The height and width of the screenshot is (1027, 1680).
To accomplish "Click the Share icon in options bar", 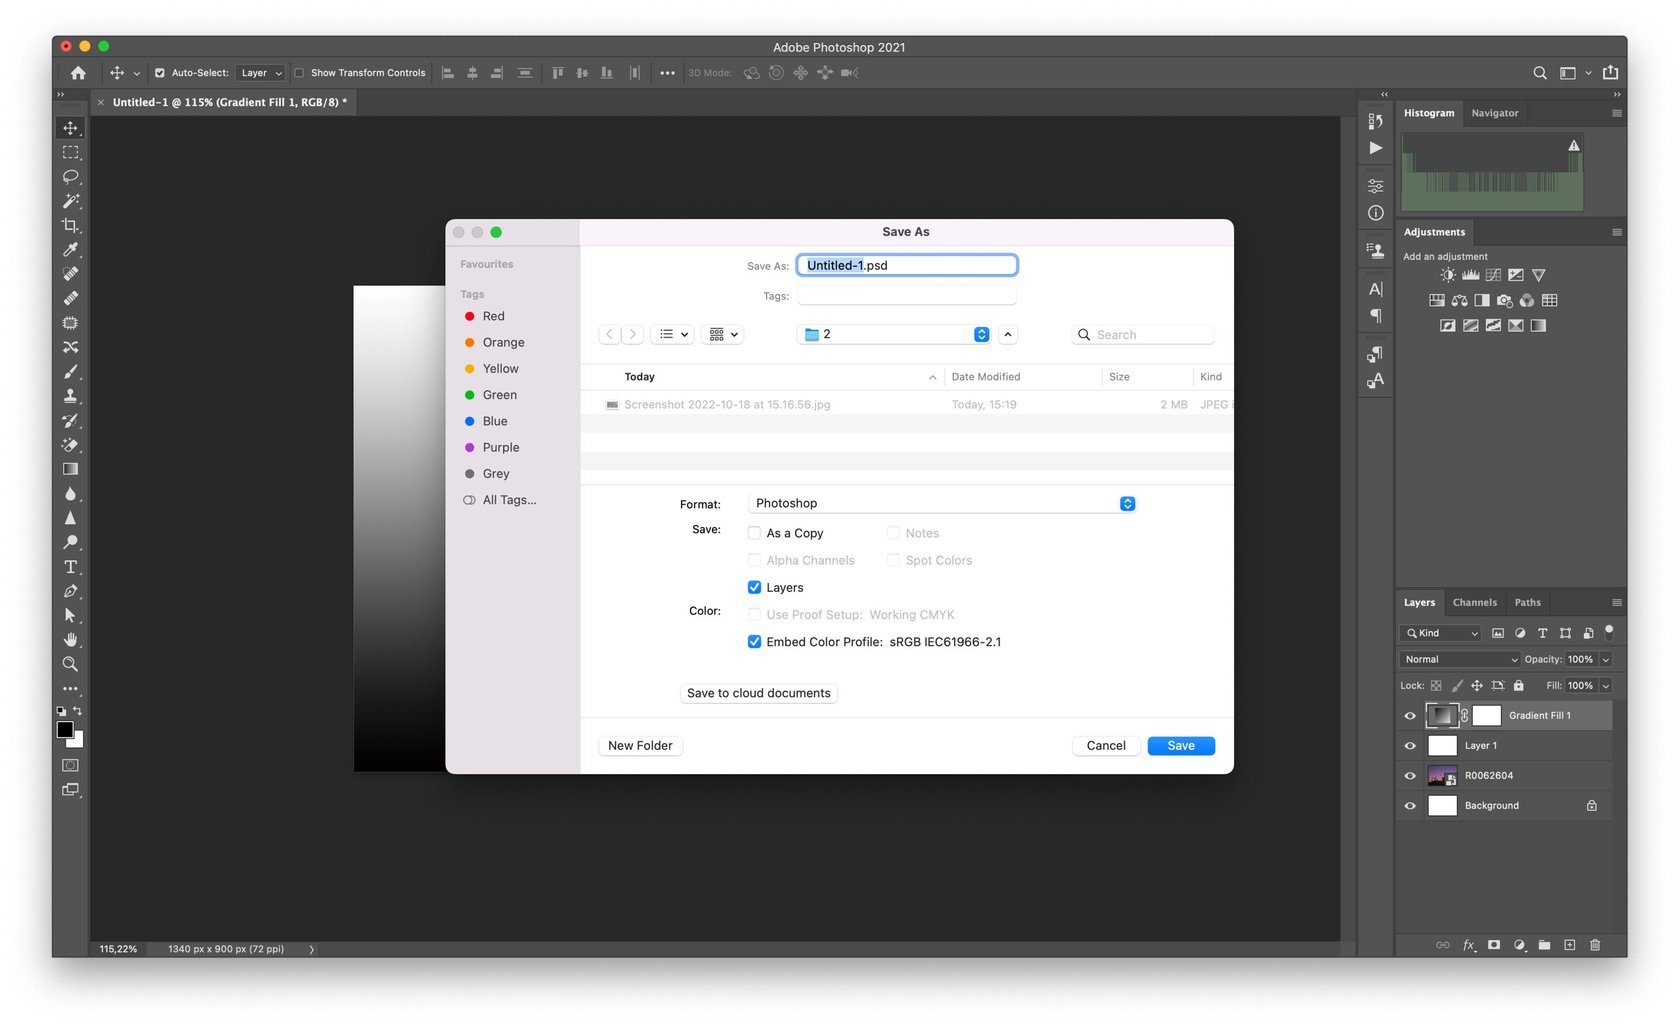I will (1610, 72).
